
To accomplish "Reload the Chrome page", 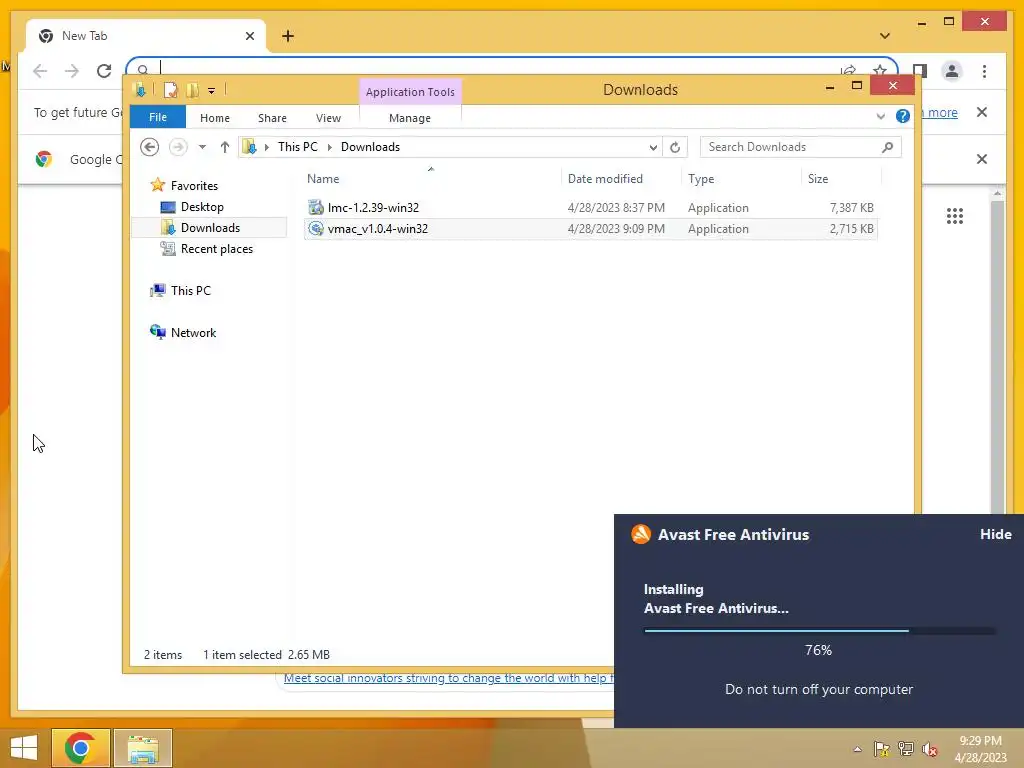I will 104,71.
